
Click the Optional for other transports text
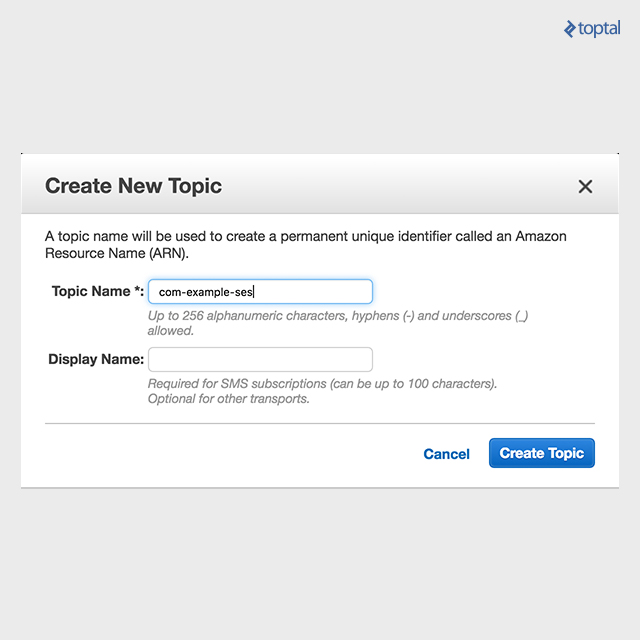click(x=228, y=399)
